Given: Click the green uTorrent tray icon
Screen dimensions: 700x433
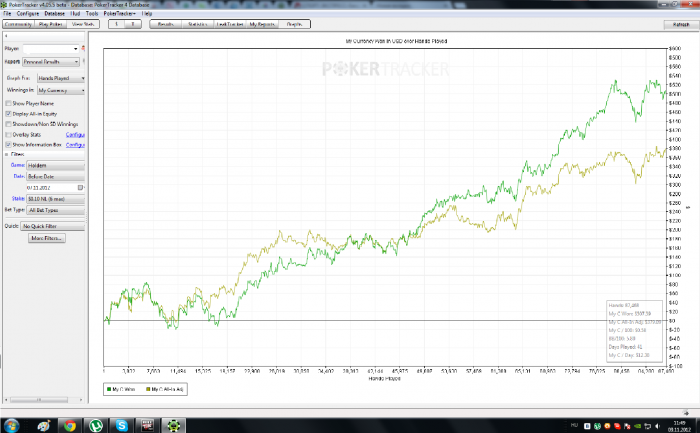Looking at the screenshot, I should coord(597,426).
